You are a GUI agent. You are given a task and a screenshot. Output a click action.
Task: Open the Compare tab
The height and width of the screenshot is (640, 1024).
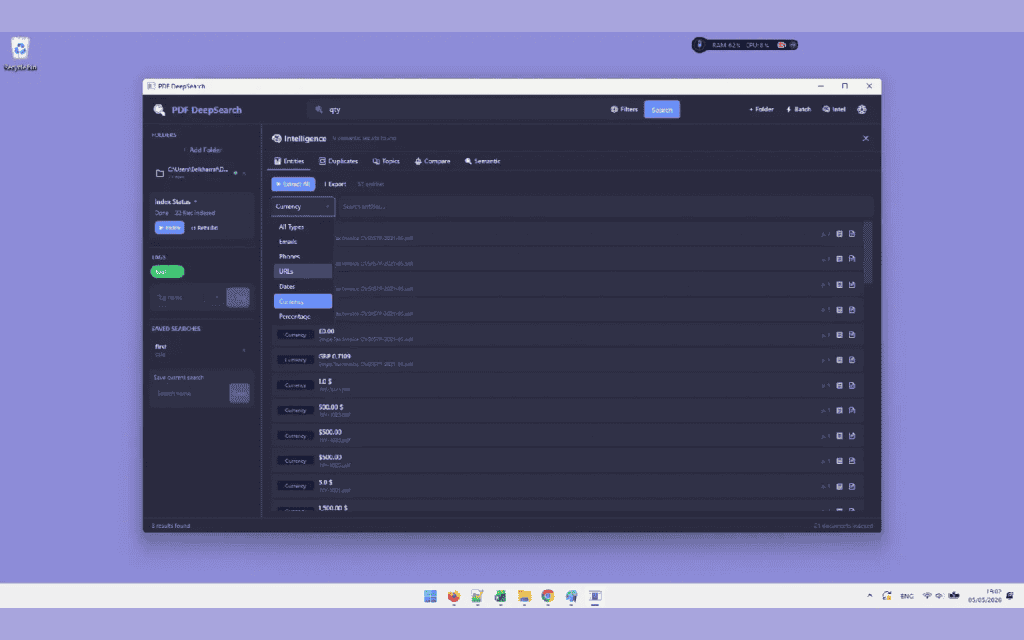point(432,161)
